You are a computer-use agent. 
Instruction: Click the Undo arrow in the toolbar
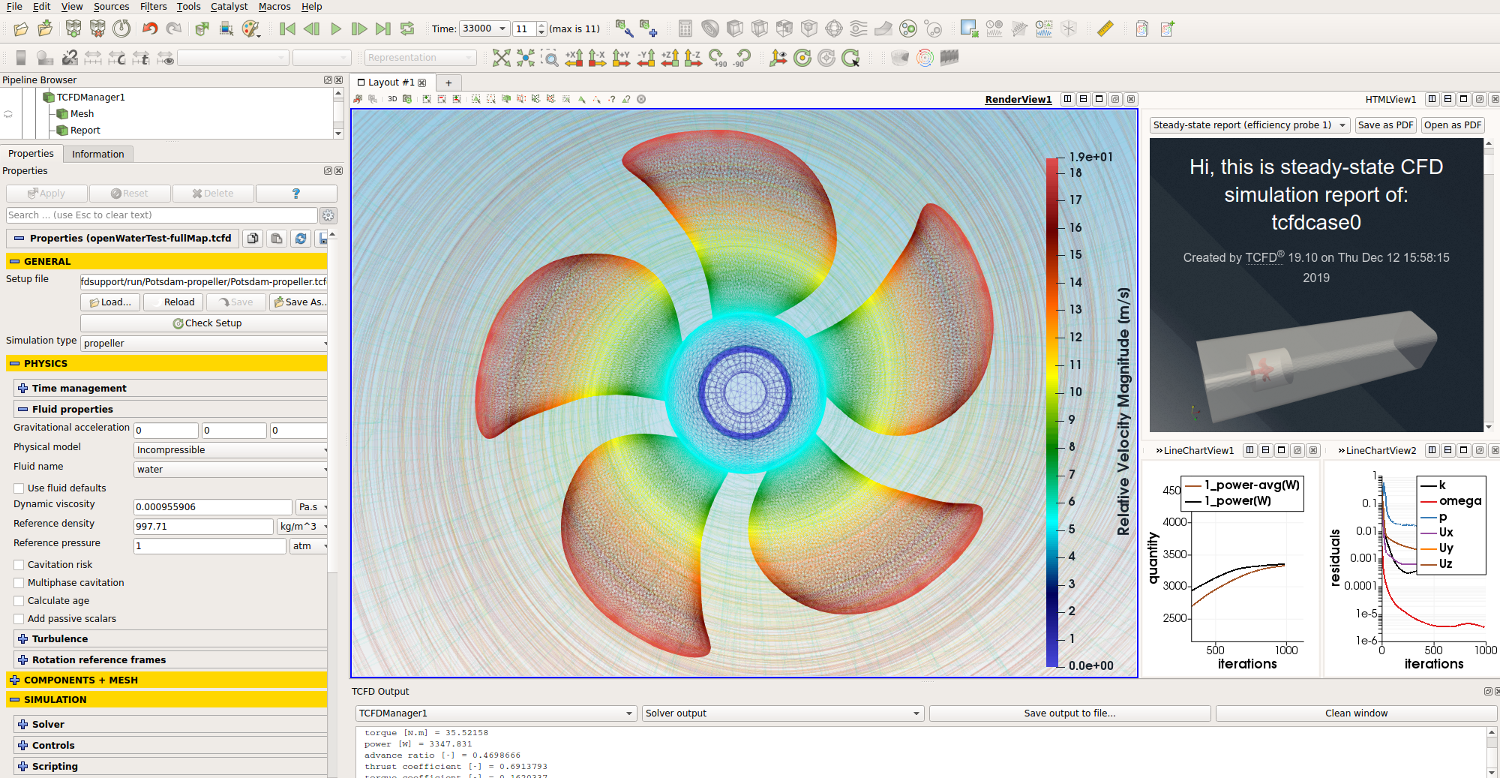click(150, 29)
